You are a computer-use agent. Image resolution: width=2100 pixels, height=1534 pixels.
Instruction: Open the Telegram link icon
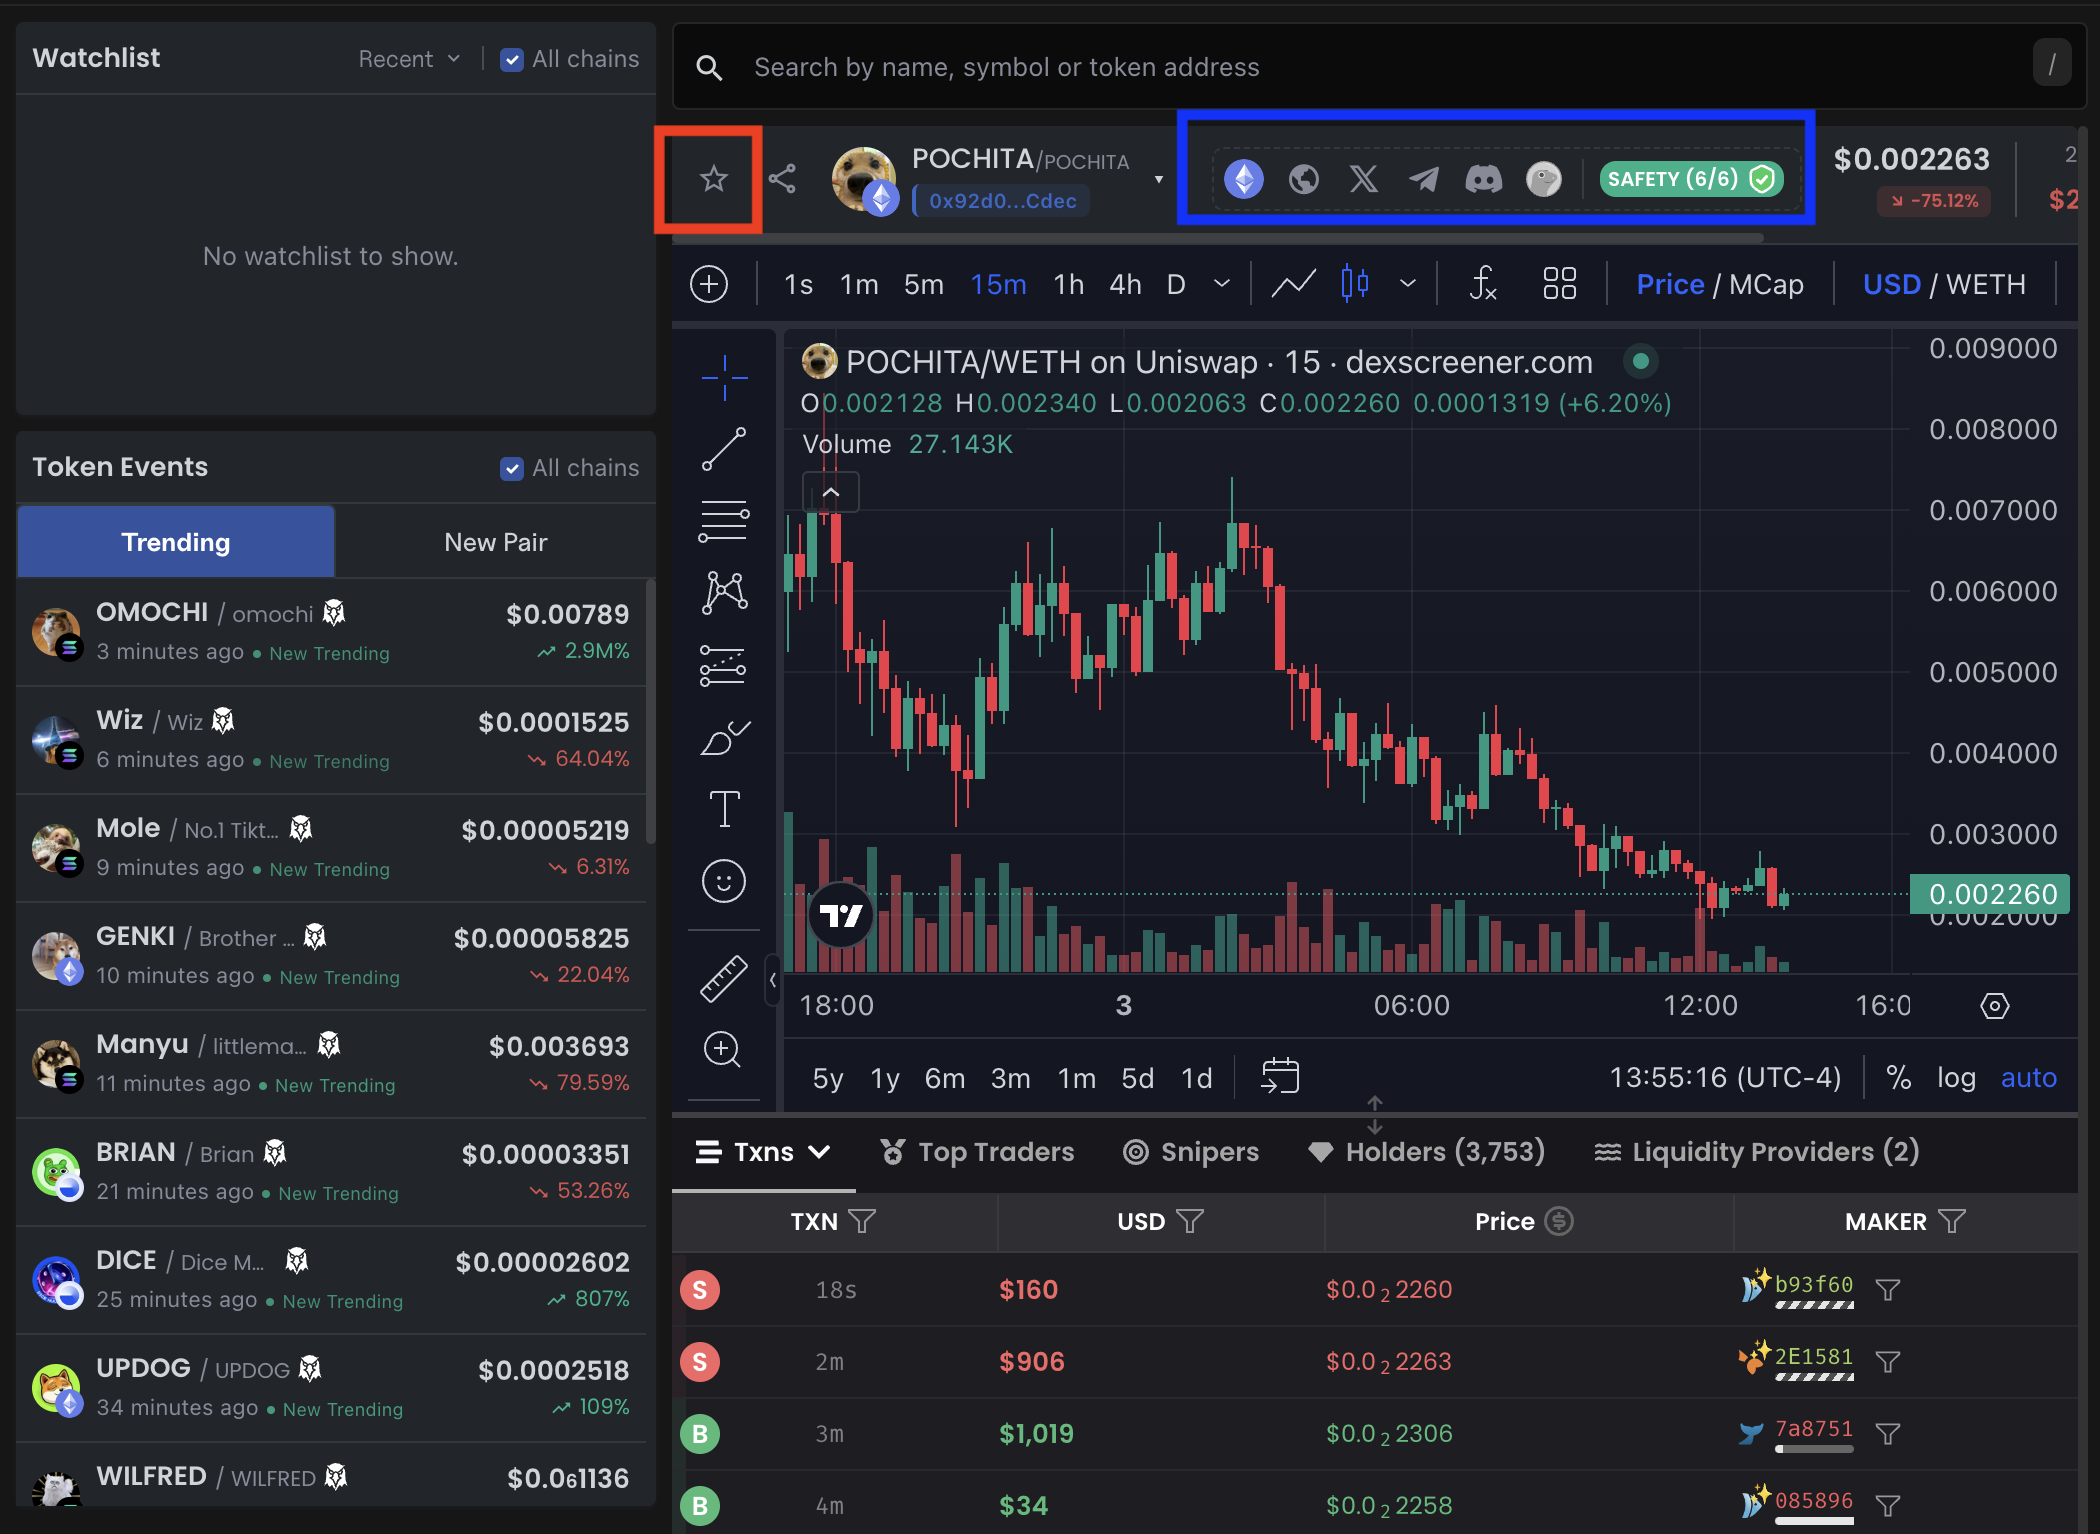pyautogui.click(x=1423, y=179)
